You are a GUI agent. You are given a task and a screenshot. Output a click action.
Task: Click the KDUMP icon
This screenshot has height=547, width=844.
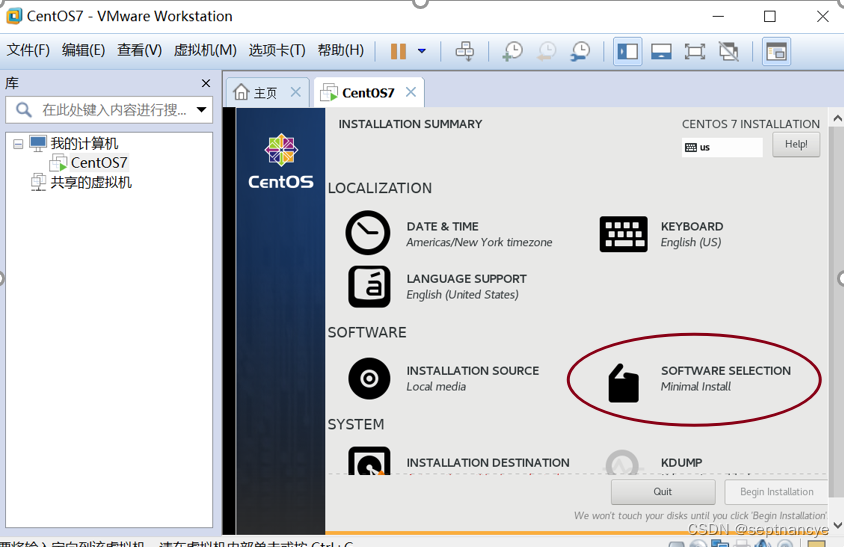[x=623, y=462]
